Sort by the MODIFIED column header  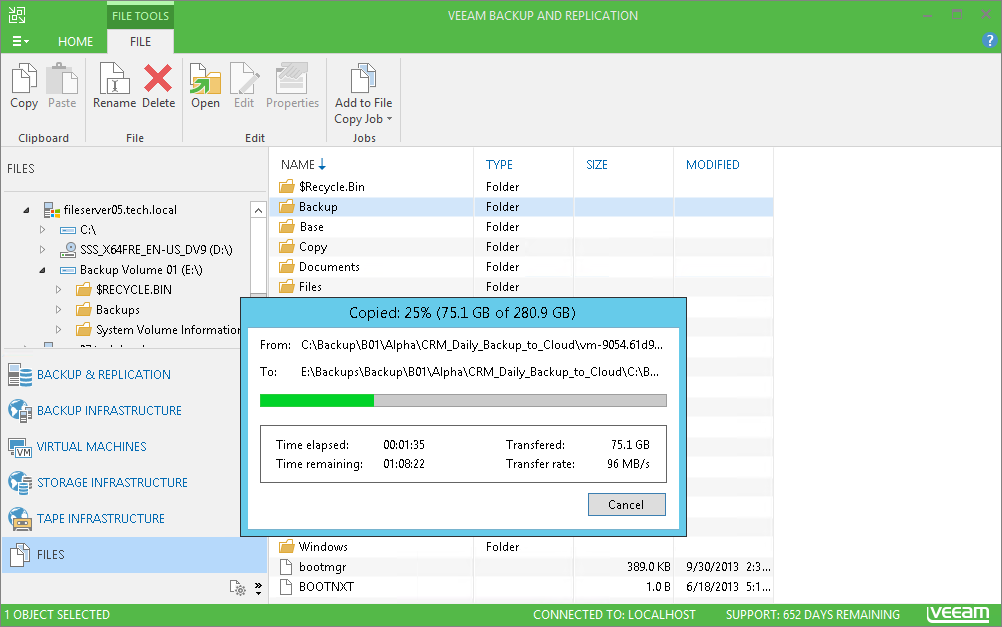pyautogui.click(x=713, y=165)
